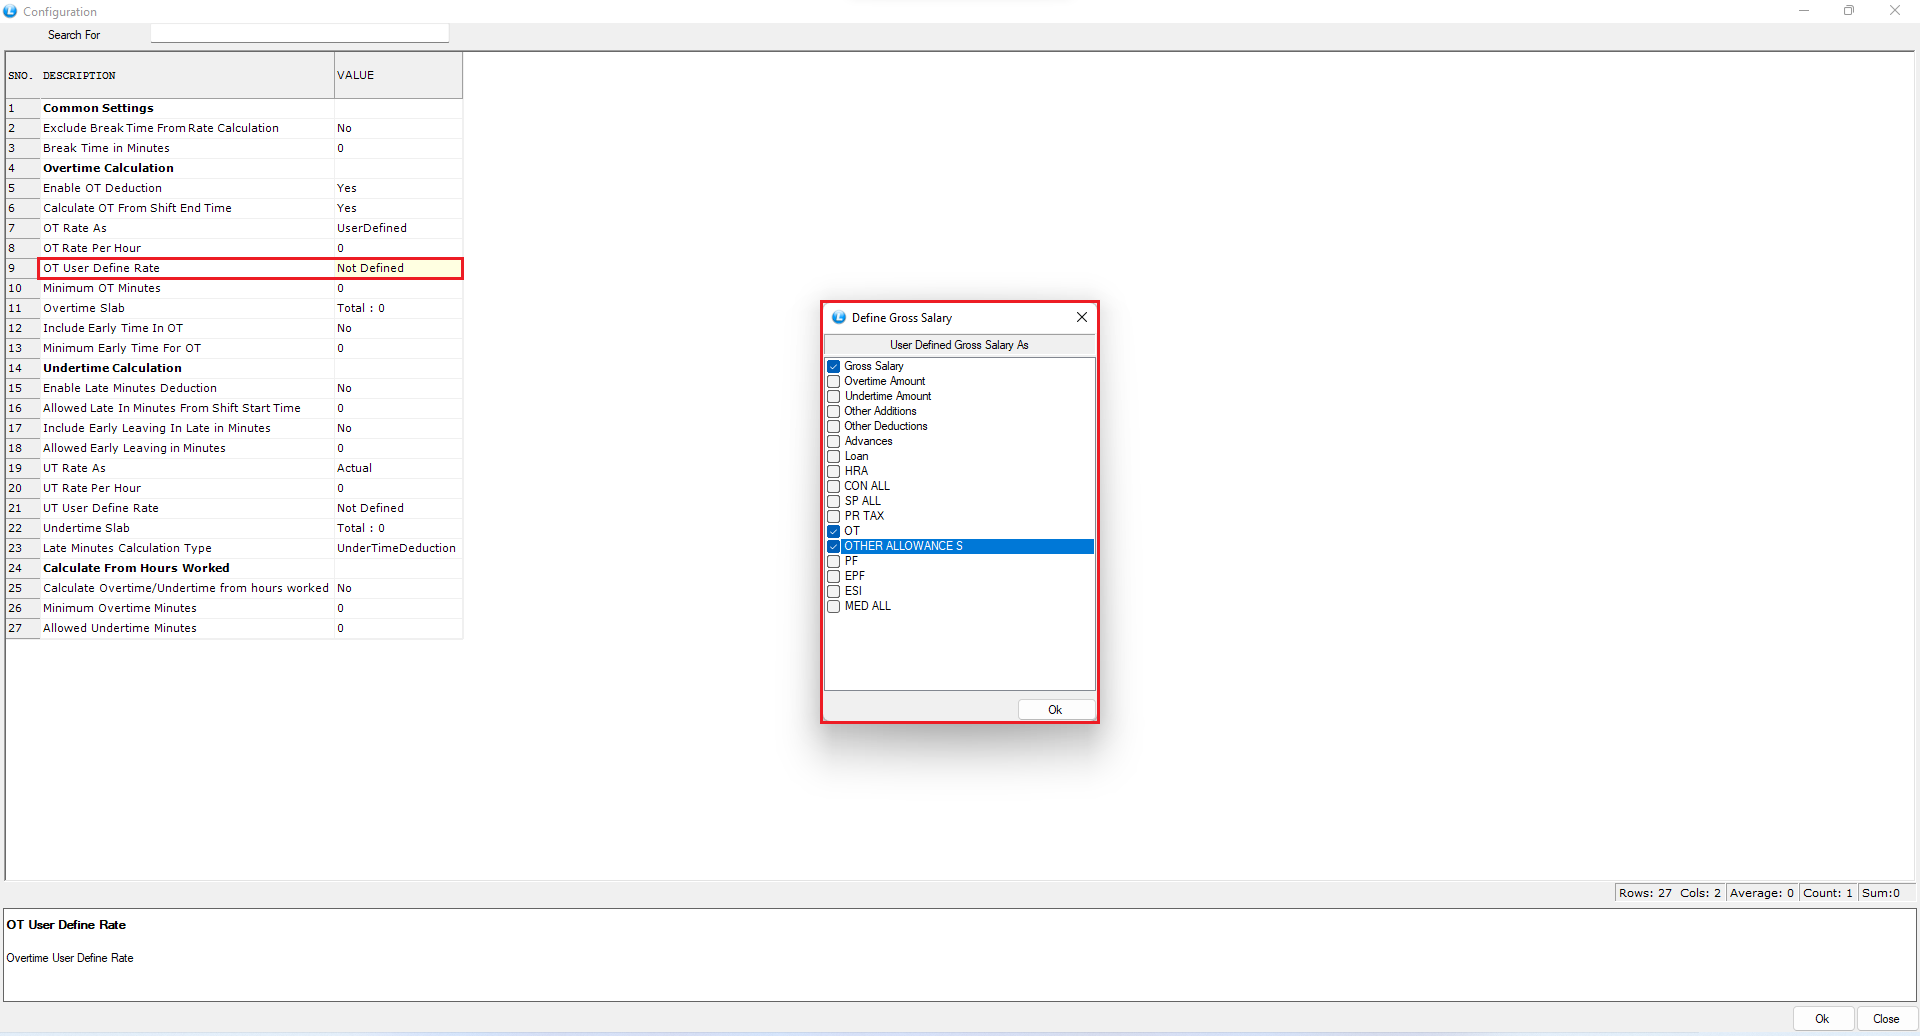1920x1036 pixels.
Task: Deselect the OTHER ALLOWANCE S checkbox
Action: point(834,547)
